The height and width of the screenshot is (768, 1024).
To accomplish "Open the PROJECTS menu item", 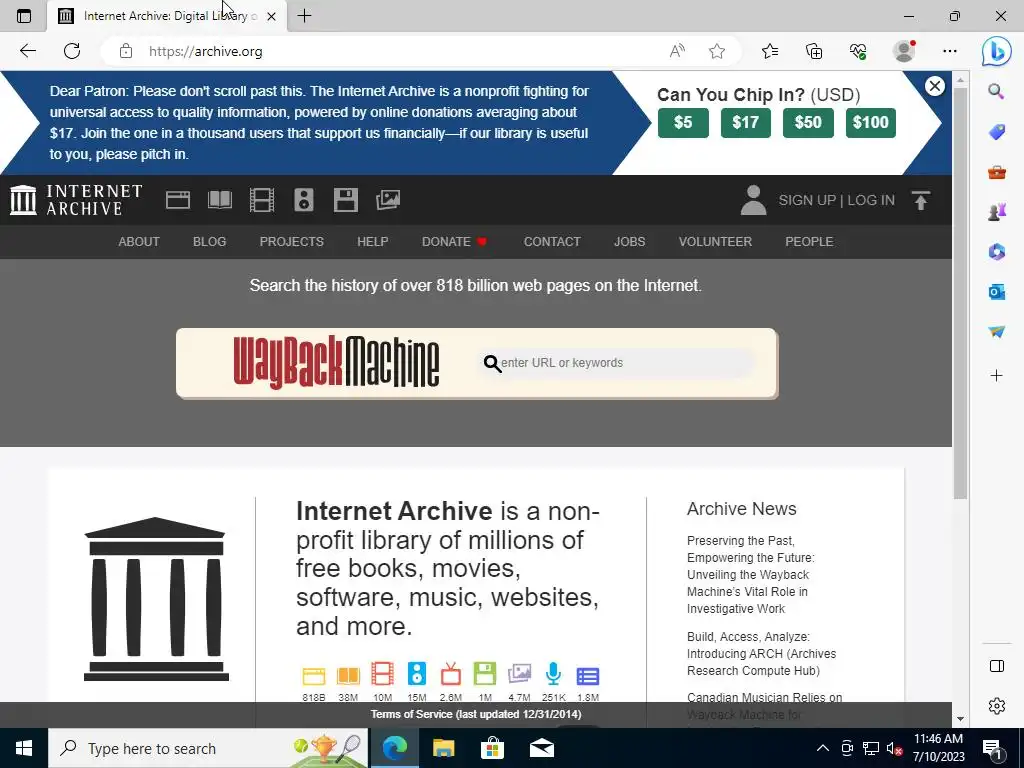I will pos(291,242).
